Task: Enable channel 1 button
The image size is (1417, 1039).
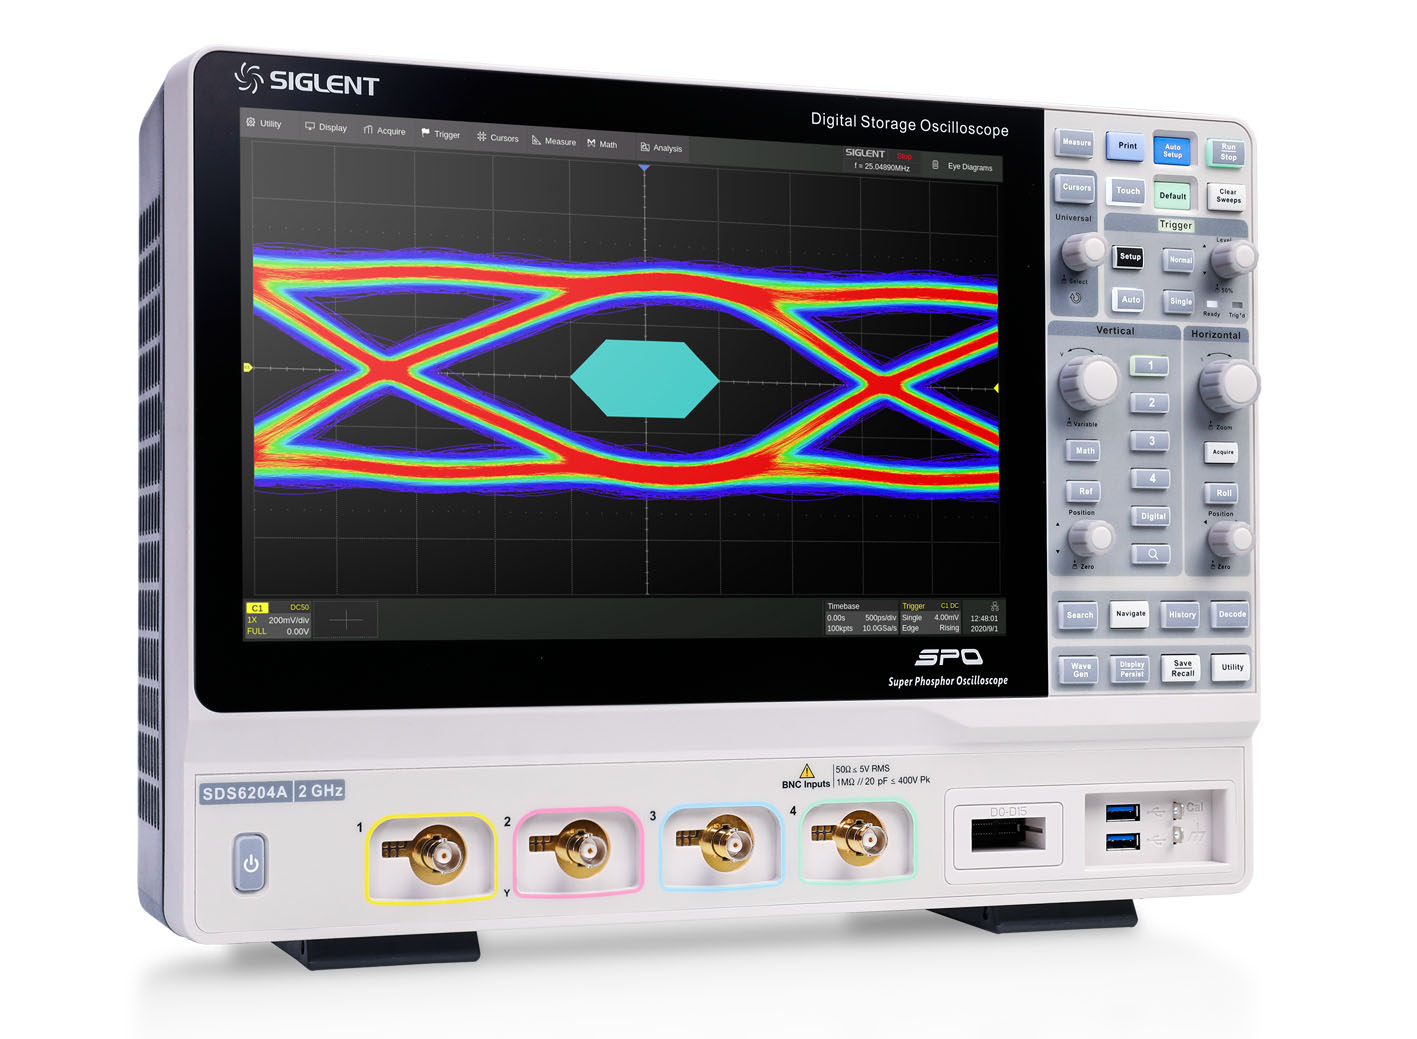Action: (x=1149, y=366)
